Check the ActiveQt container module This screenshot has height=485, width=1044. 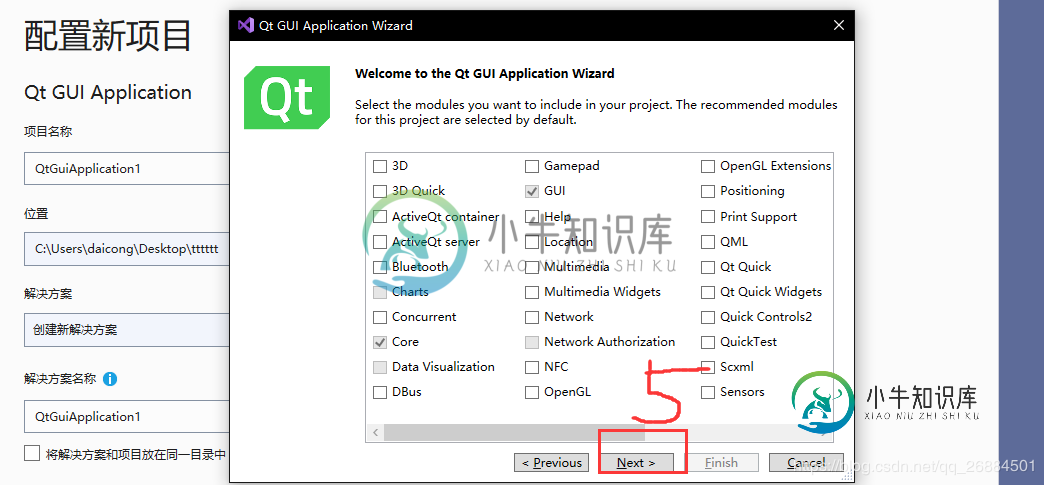click(380, 217)
